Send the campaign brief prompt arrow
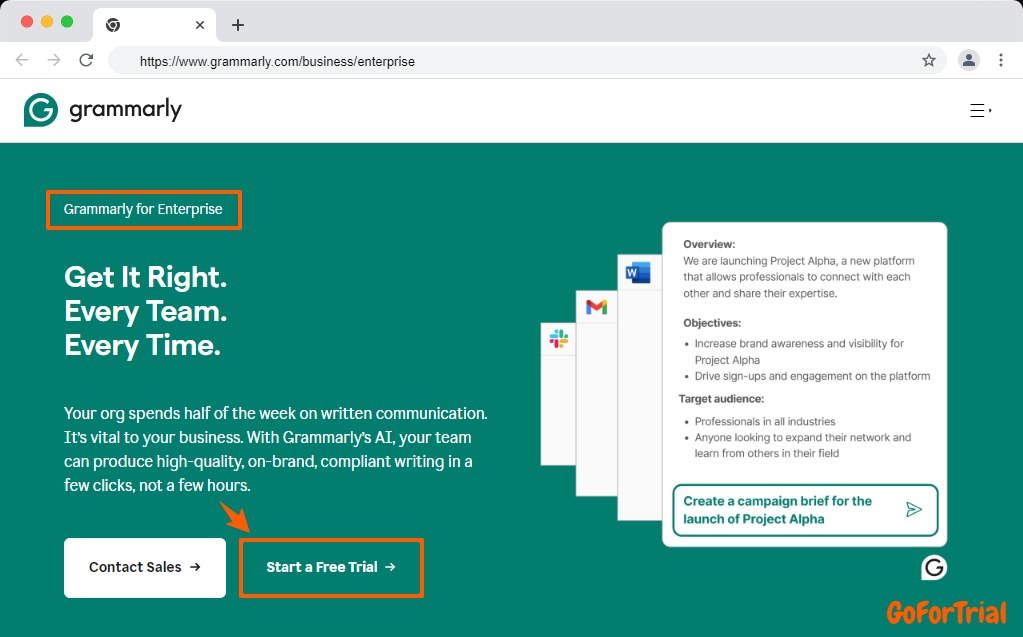Viewport: 1023px width, 637px height. click(x=914, y=510)
